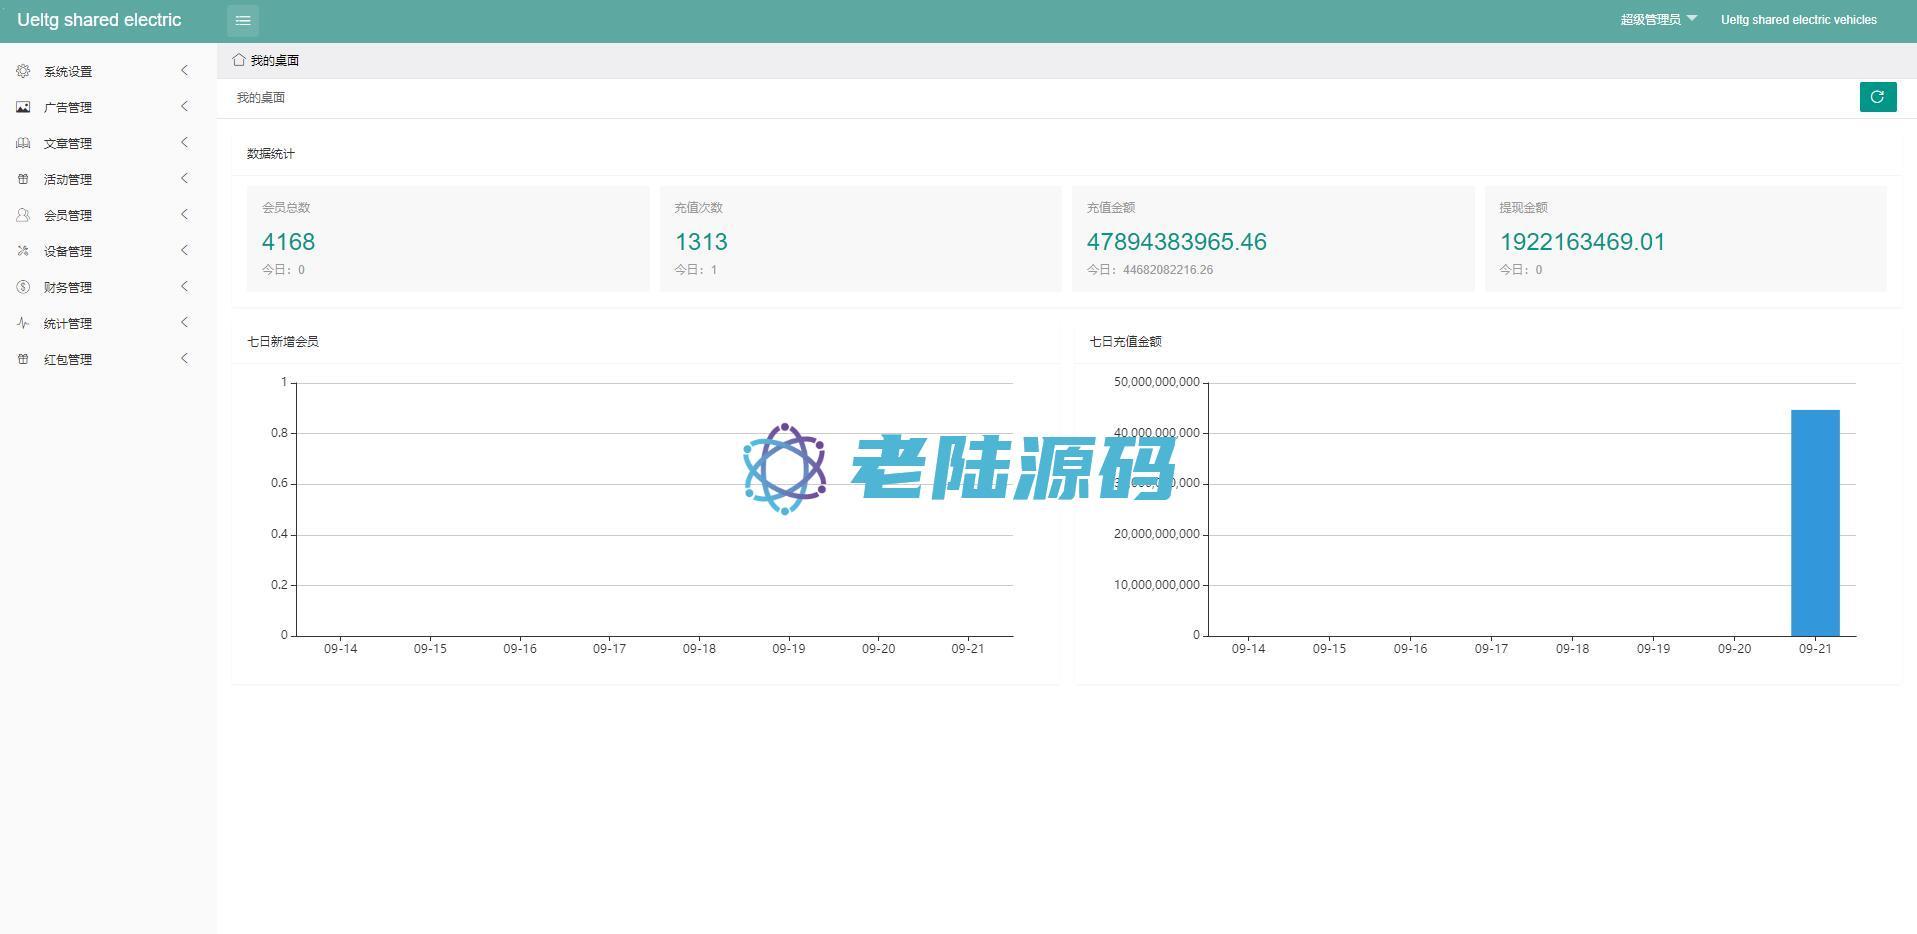This screenshot has width=1917, height=934.
Task: Click the 充值金额 statistics card value
Action: pos(1176,242)
